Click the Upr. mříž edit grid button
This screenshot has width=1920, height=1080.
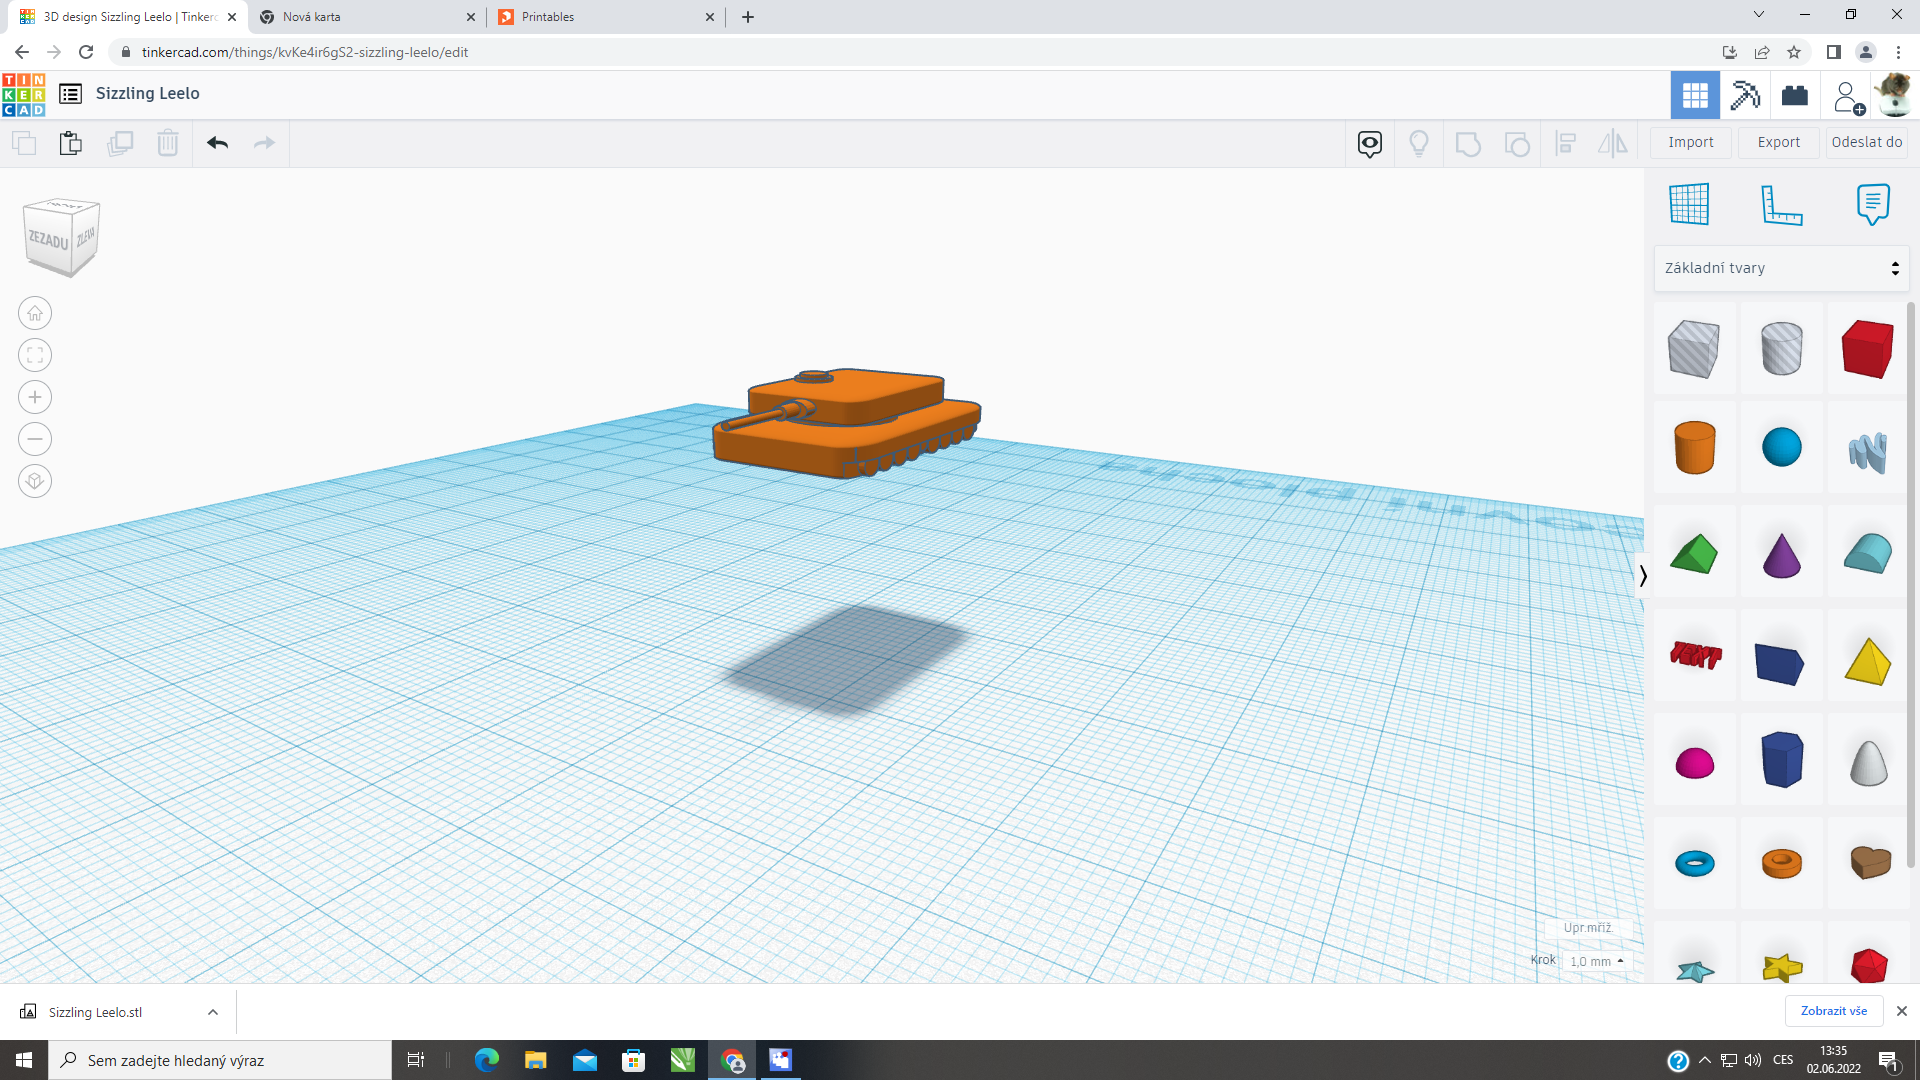click(x=1588, y=928)
